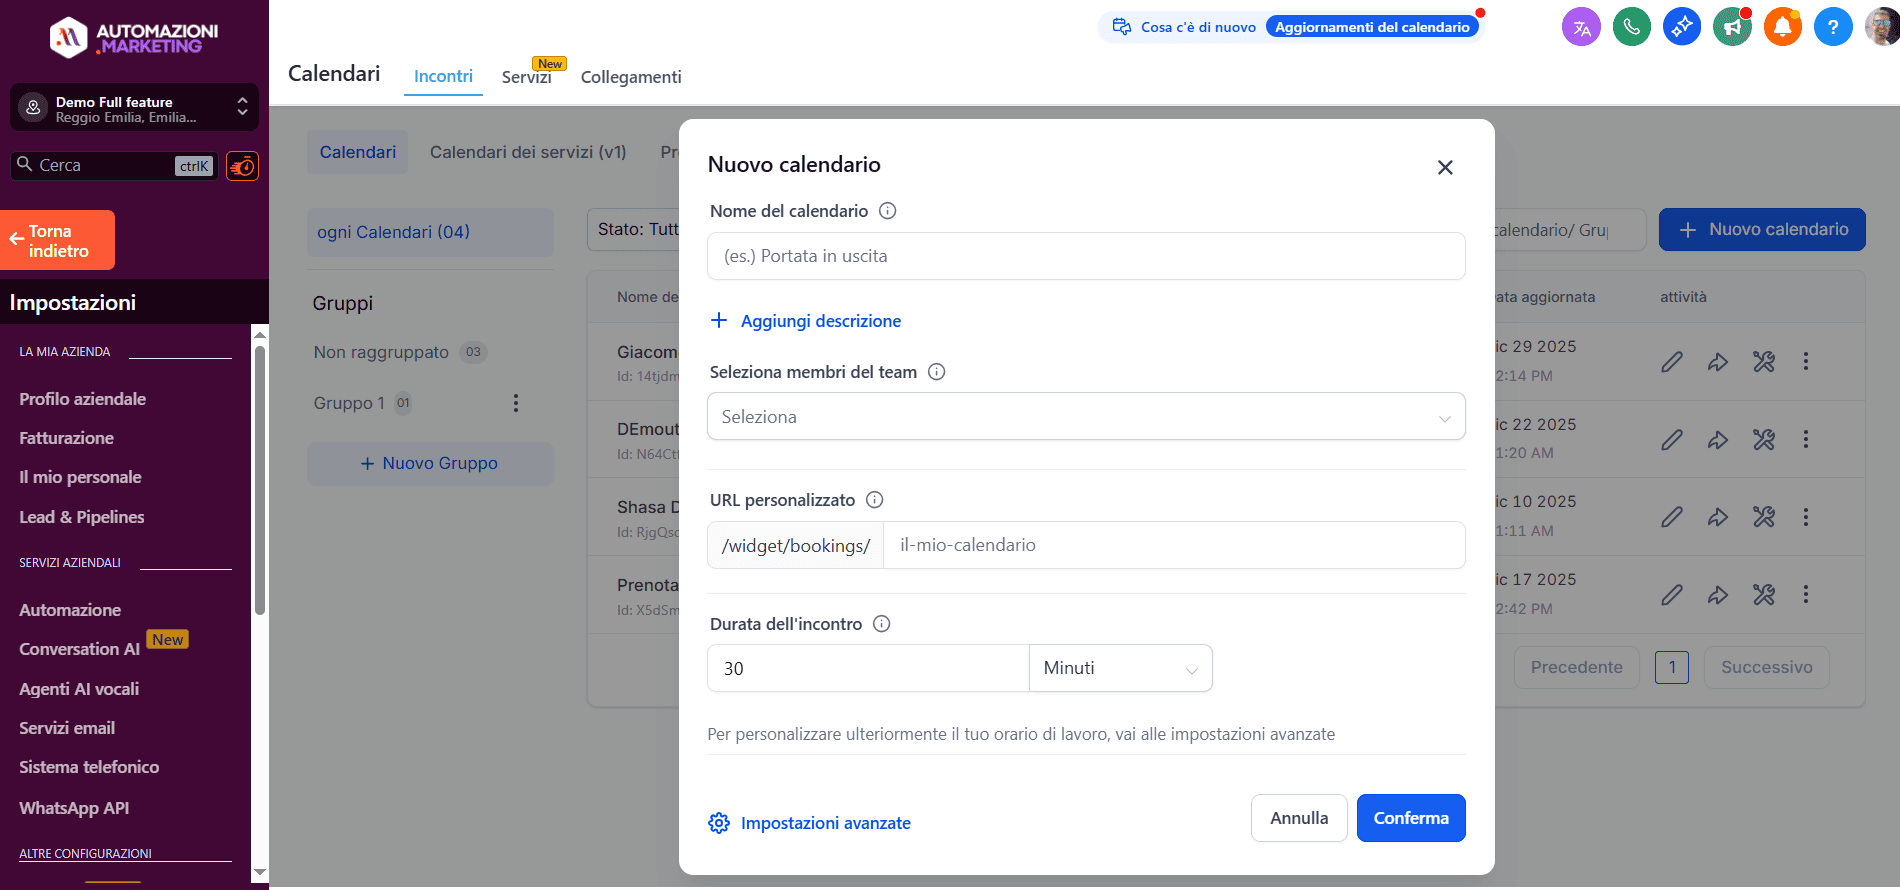
Task: Click the orange quick actions lightning icon
Action: point(242,166)
